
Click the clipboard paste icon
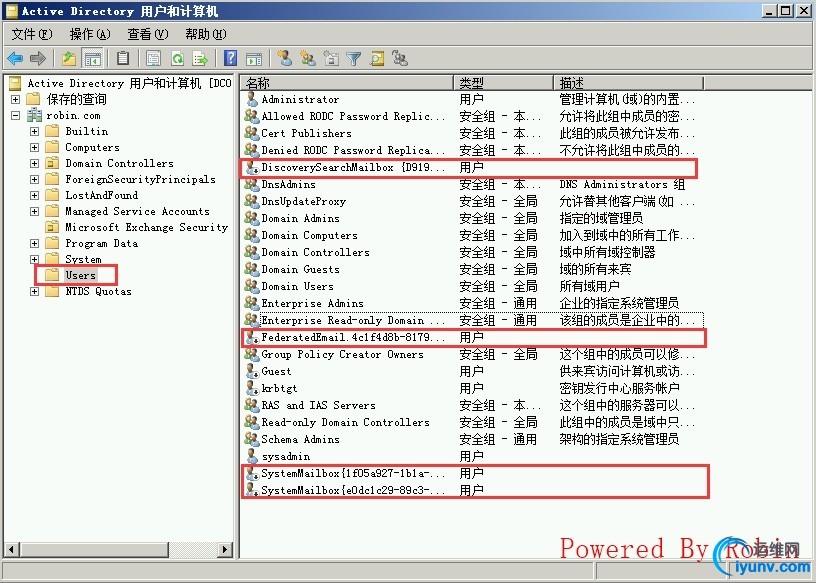click(123, 58)
